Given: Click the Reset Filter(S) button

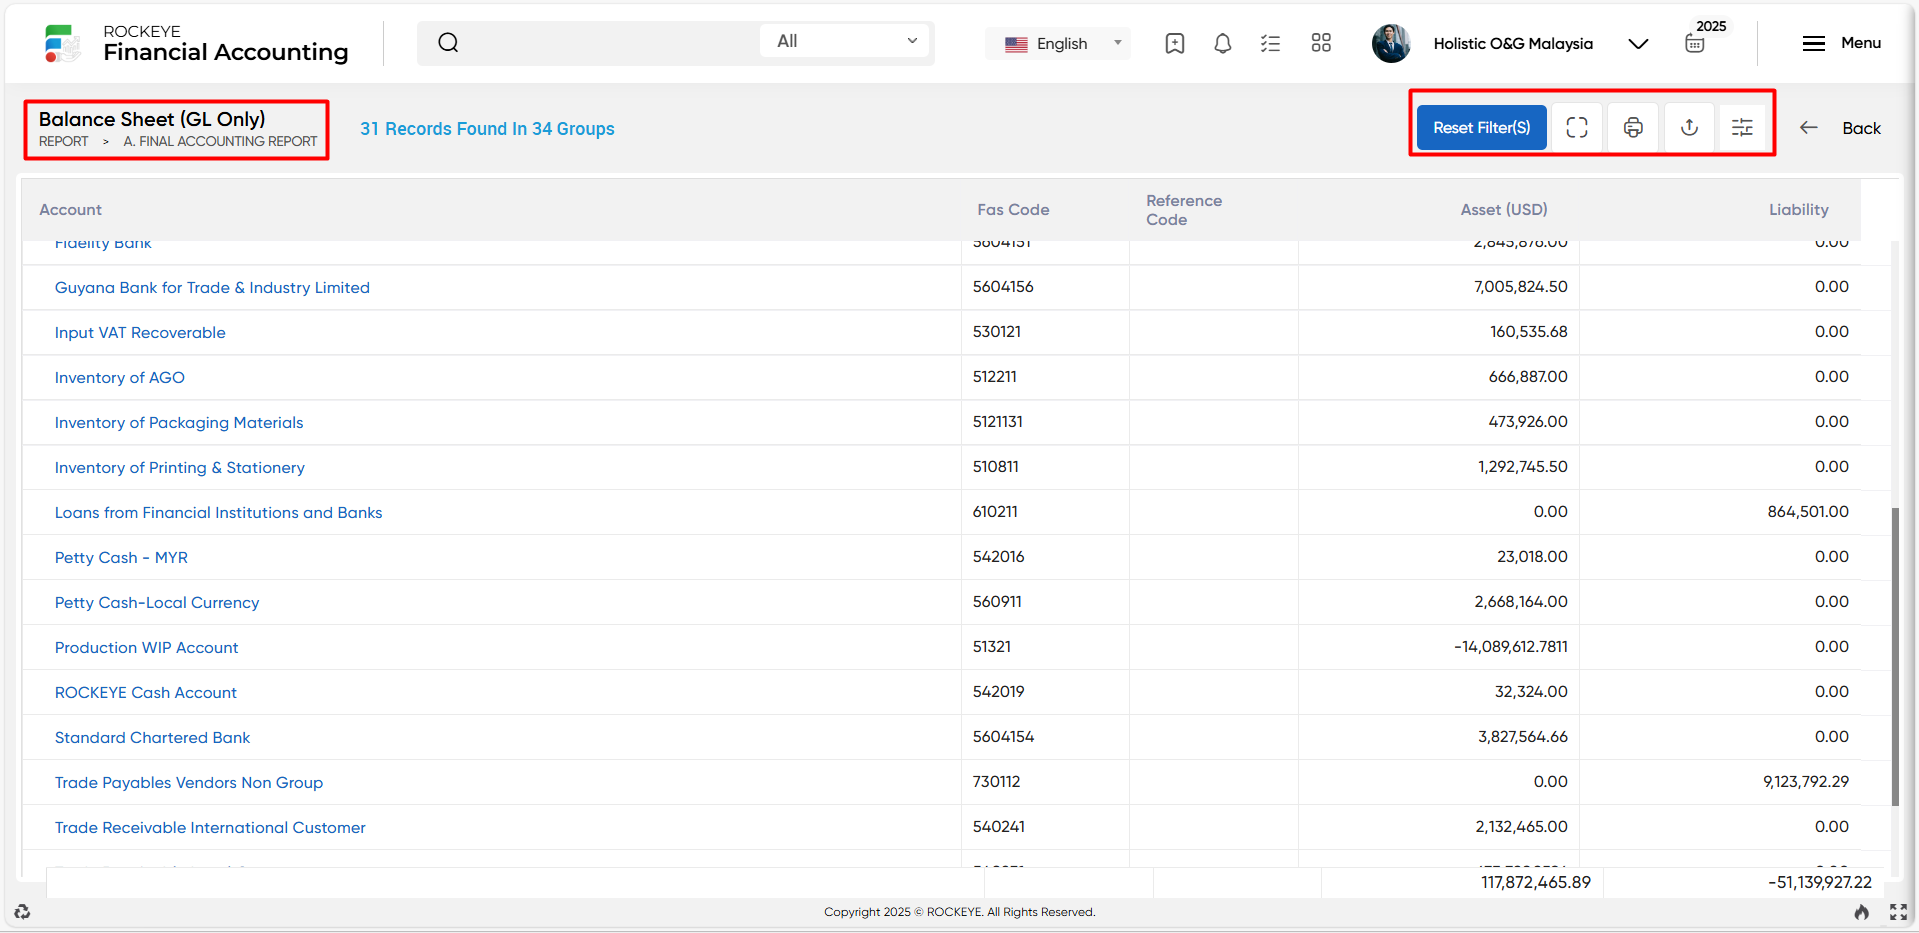Looking at the screenshot, I should tap(1481, 128).
